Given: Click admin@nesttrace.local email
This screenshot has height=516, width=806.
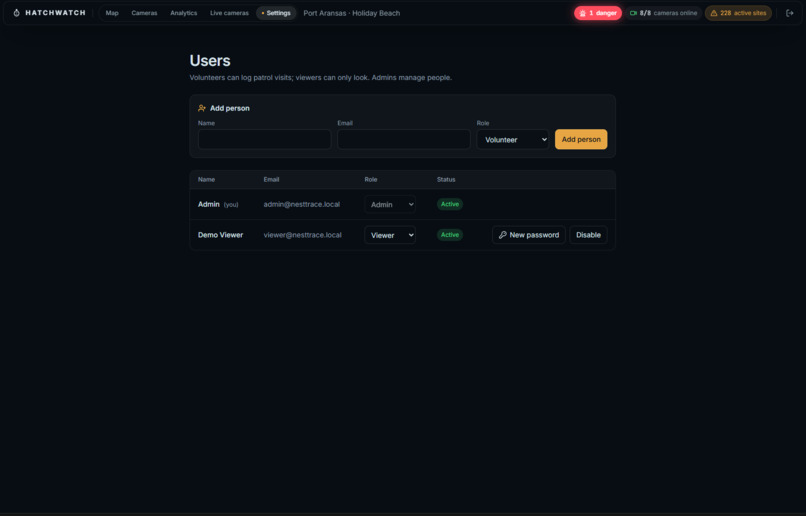Looking at the screenshot, I should click(302, 204).
